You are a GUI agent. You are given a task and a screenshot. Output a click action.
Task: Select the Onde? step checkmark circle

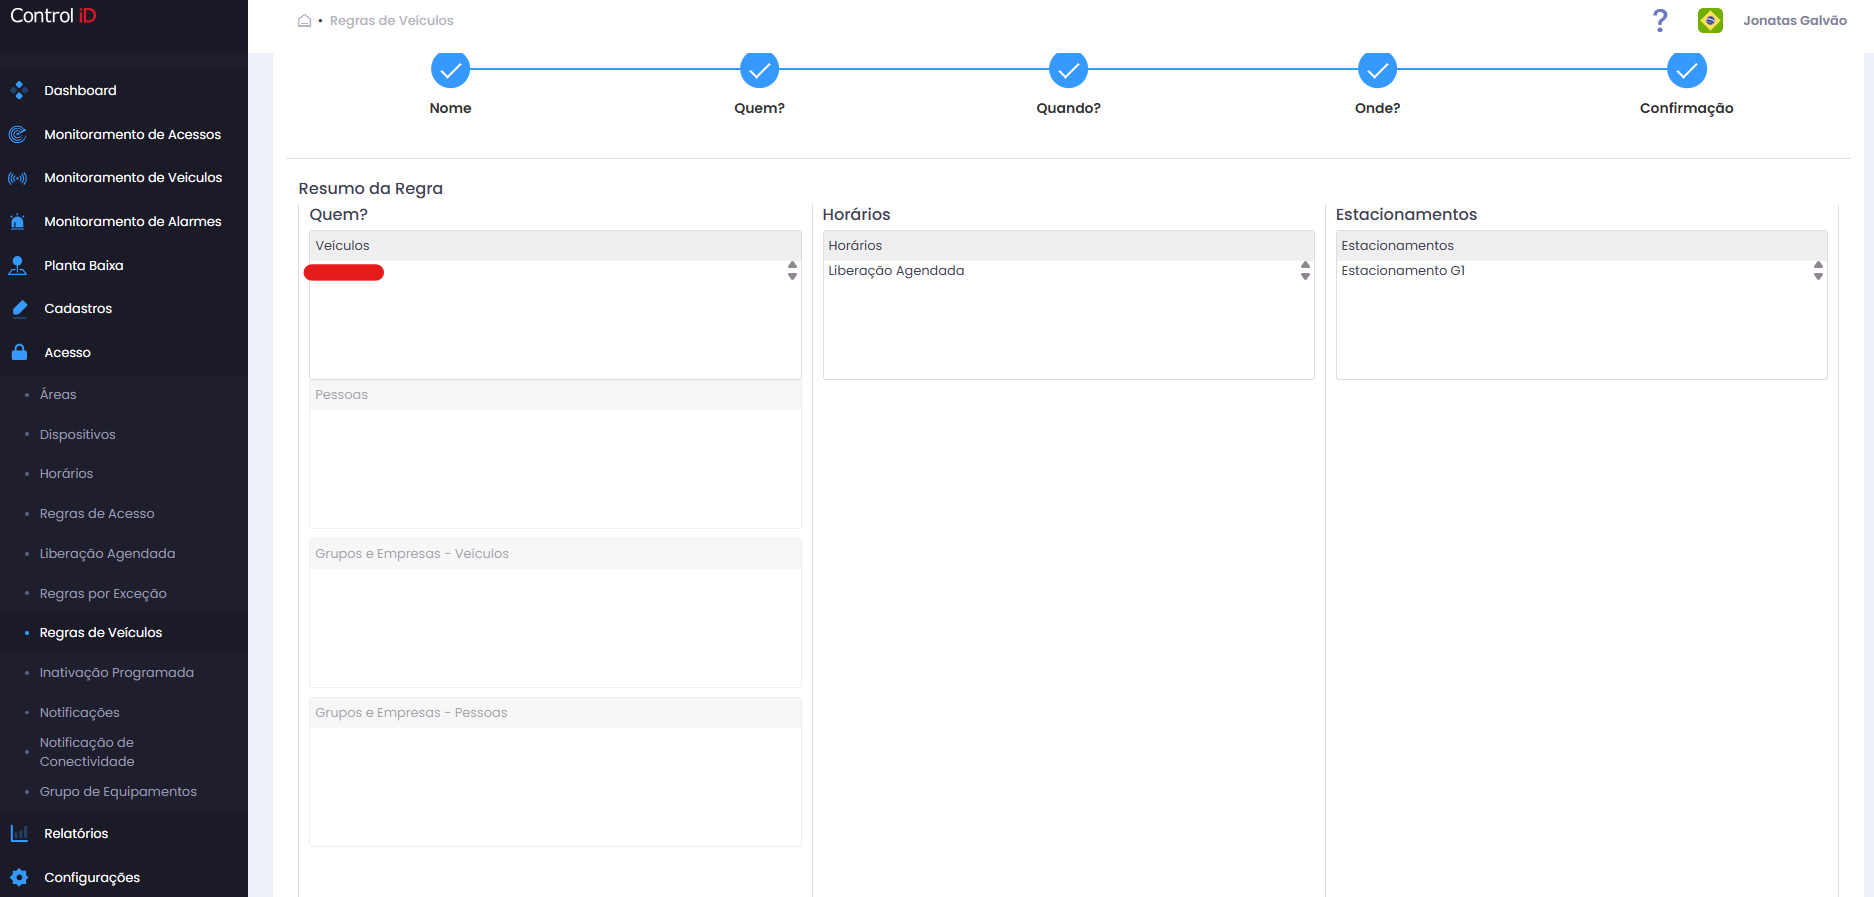(x=1377, y=70)
